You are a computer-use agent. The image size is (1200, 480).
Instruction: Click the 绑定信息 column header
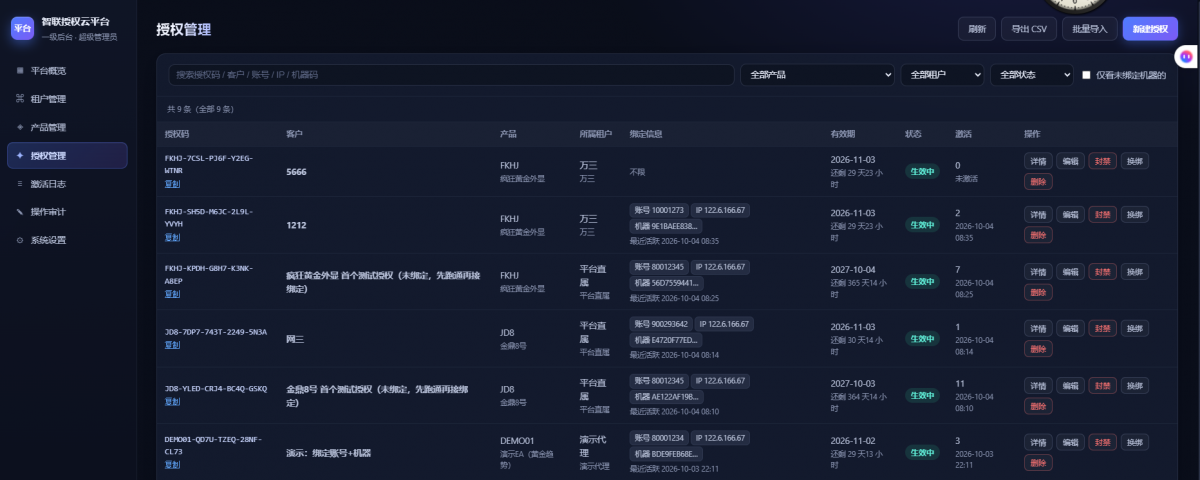pos(646,134)
